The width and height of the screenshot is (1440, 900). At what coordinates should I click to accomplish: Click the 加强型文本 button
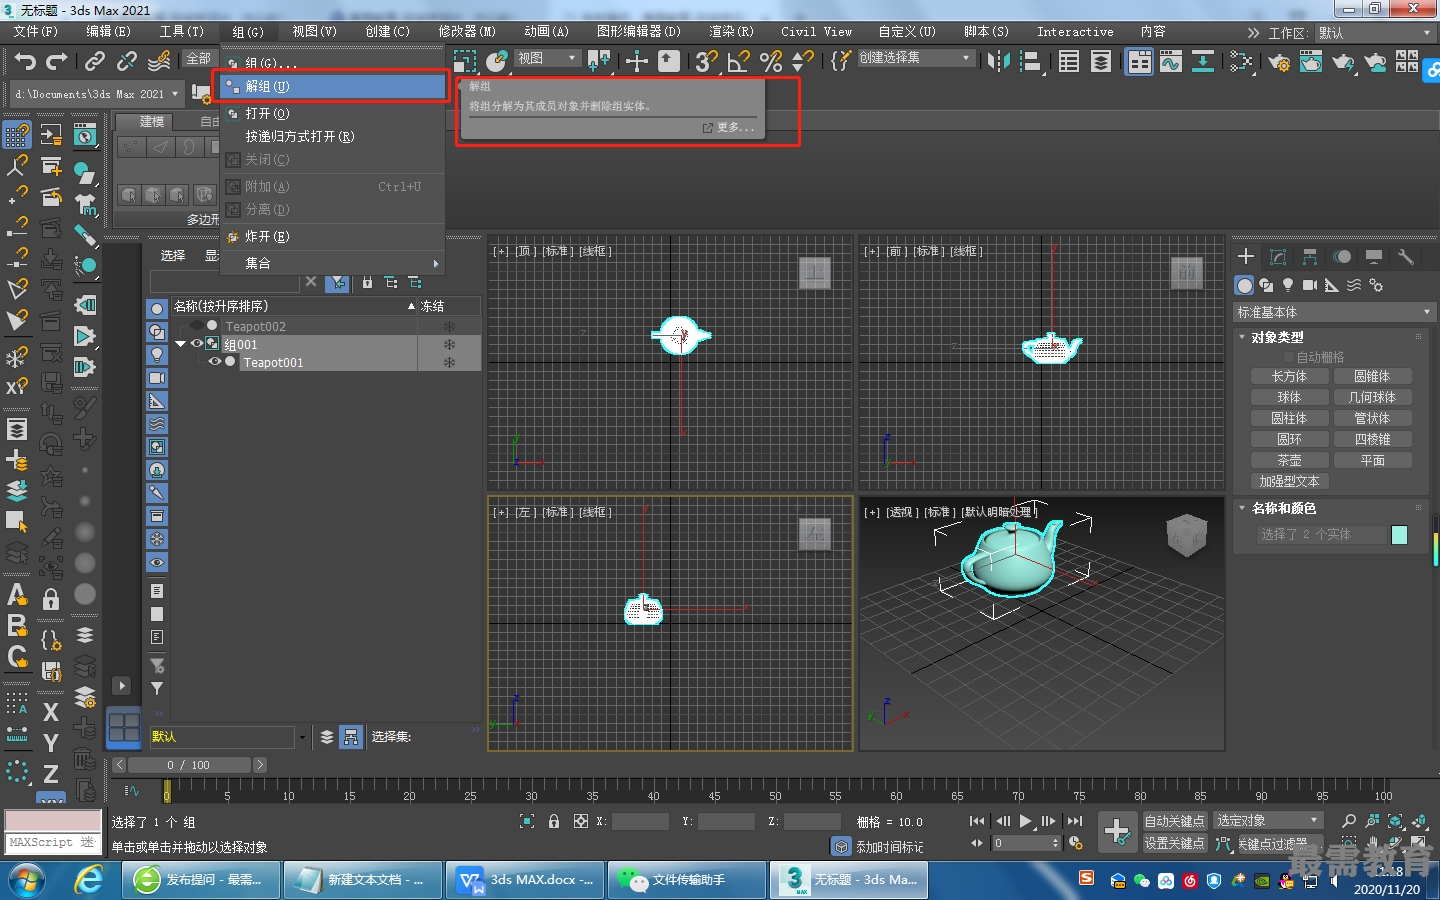(x=1290, y=481)
